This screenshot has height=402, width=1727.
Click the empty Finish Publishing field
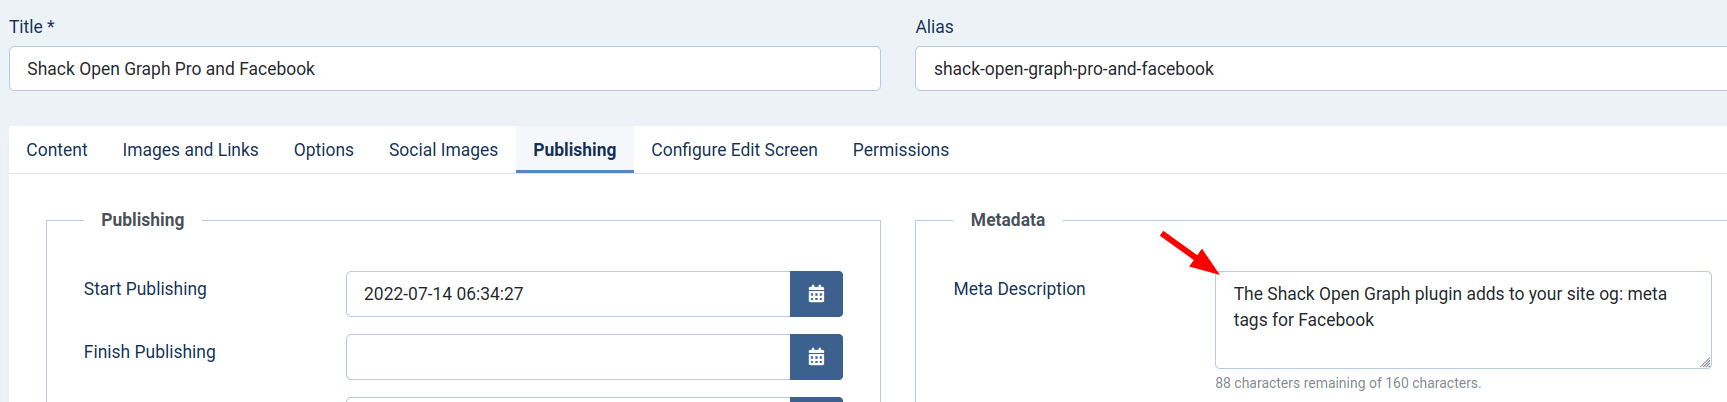568,357
